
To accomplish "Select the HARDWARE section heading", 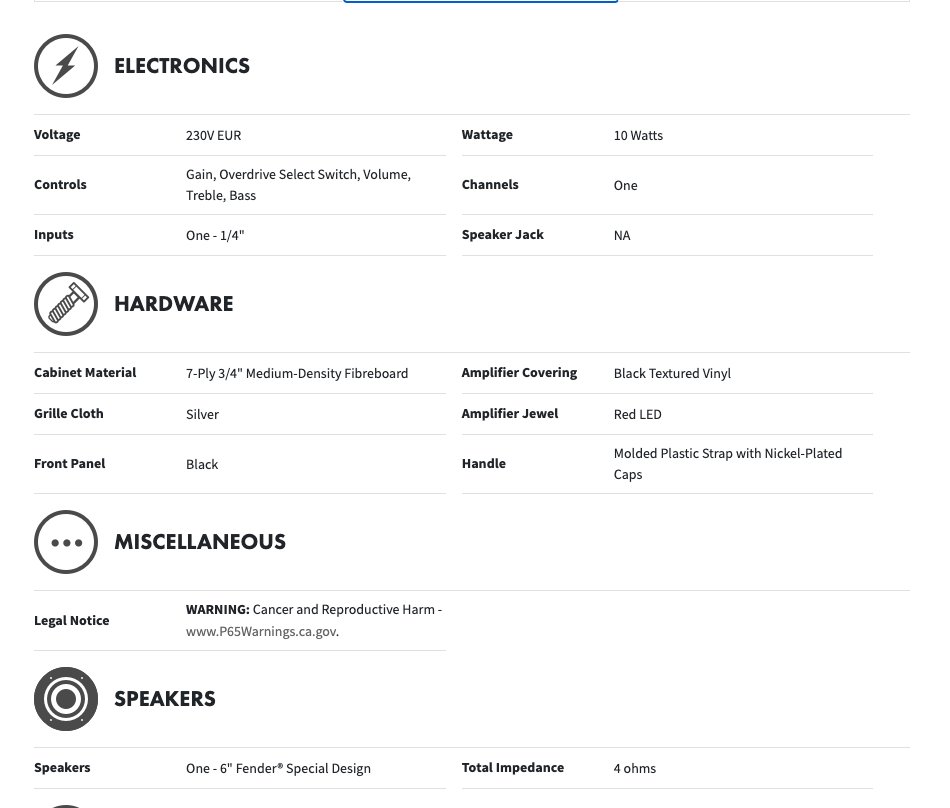I will tap(174, 304).
